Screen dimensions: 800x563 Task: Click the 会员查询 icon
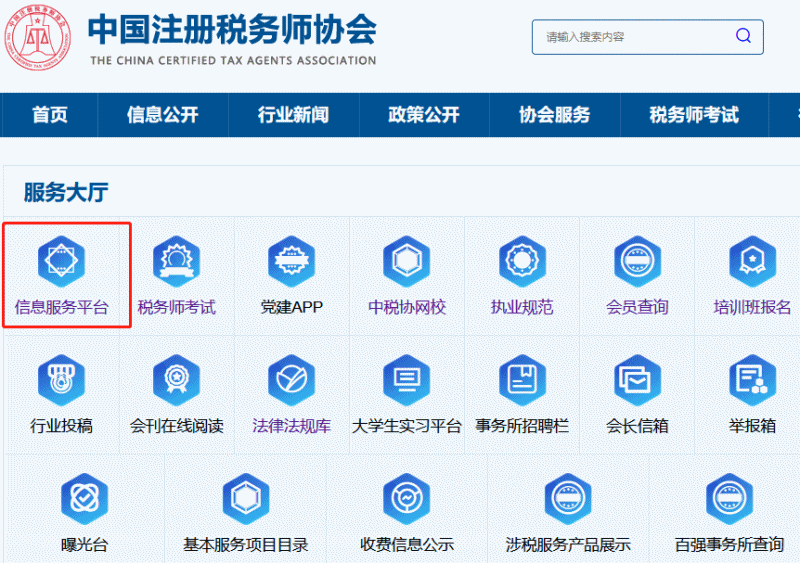click(x=637, y=262)
